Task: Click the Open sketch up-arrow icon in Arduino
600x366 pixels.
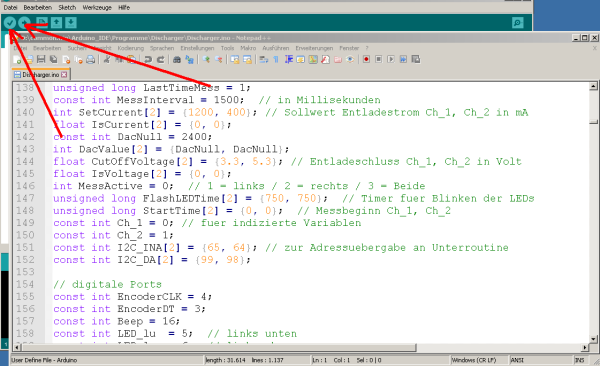Action: pyautogui.click(x=56, y=23)
